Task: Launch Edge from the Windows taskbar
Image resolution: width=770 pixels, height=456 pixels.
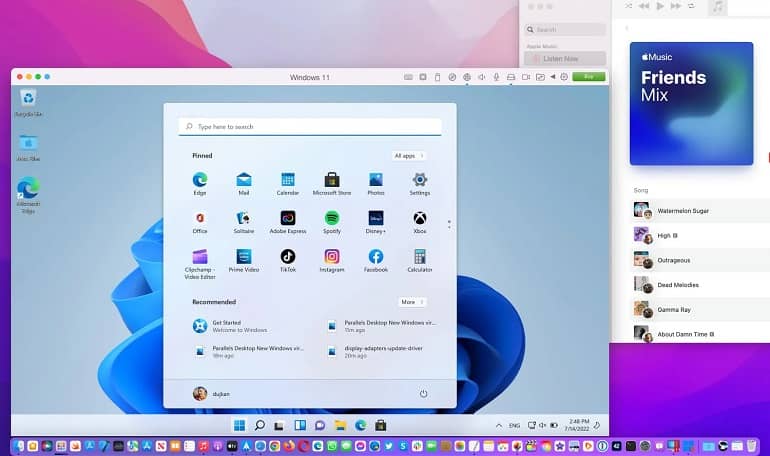Action: click(360, 425)
